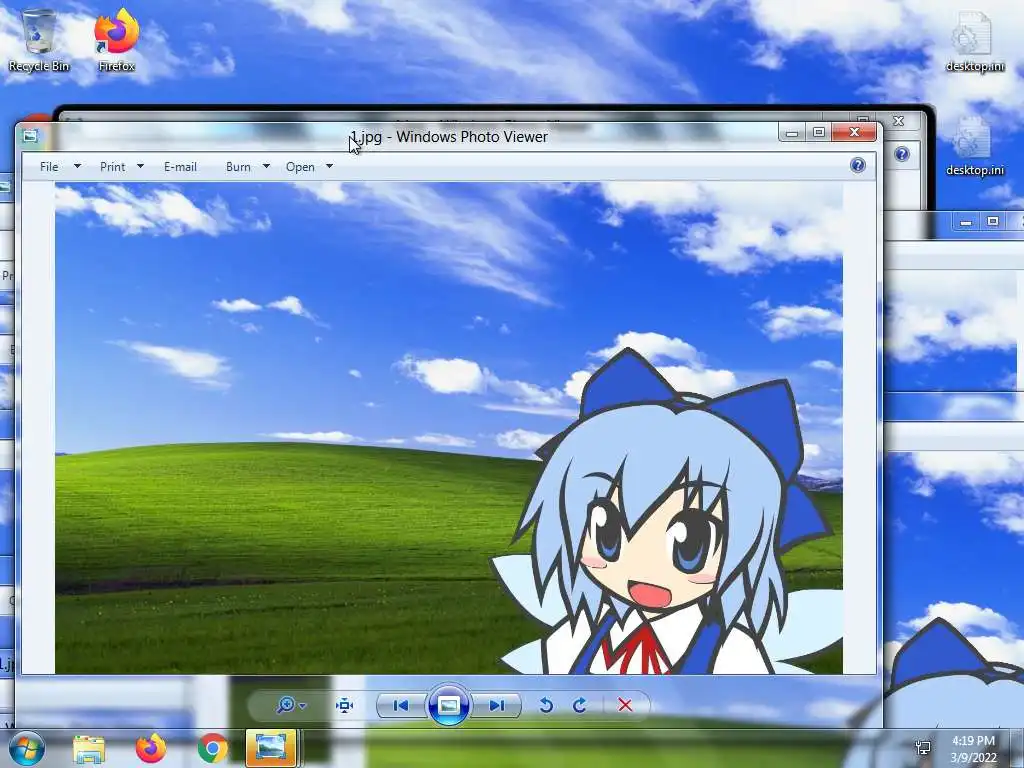
Task: Expand the Burn dropdown arrow
Action: 266,166
